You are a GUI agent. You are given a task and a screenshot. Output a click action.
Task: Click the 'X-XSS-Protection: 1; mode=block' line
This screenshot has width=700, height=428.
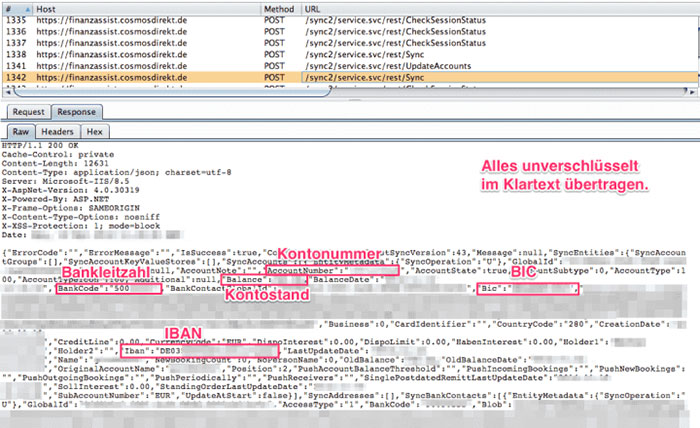coord(81,226)
